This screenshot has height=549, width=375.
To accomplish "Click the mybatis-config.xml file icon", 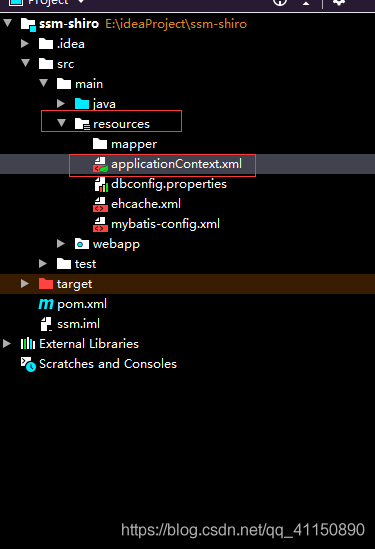I will click(x=100, y=224).
